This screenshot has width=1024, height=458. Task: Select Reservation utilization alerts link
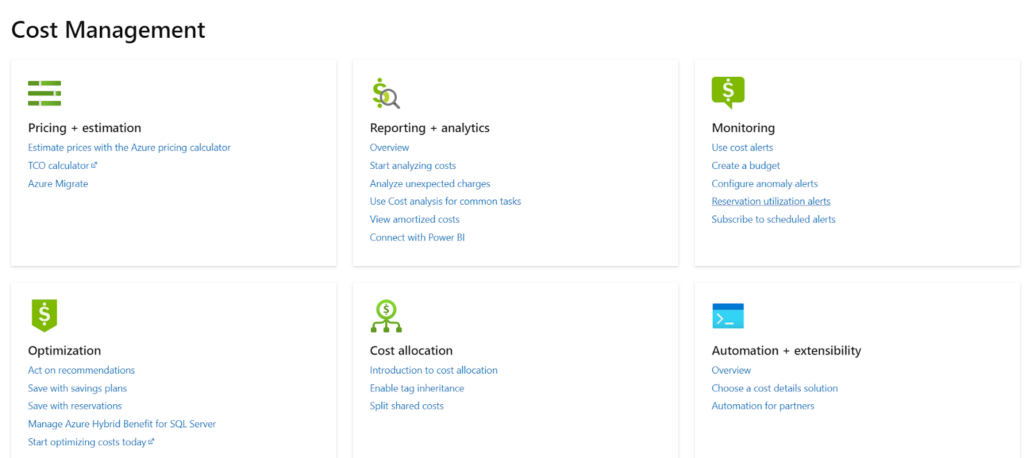[771, 201]
